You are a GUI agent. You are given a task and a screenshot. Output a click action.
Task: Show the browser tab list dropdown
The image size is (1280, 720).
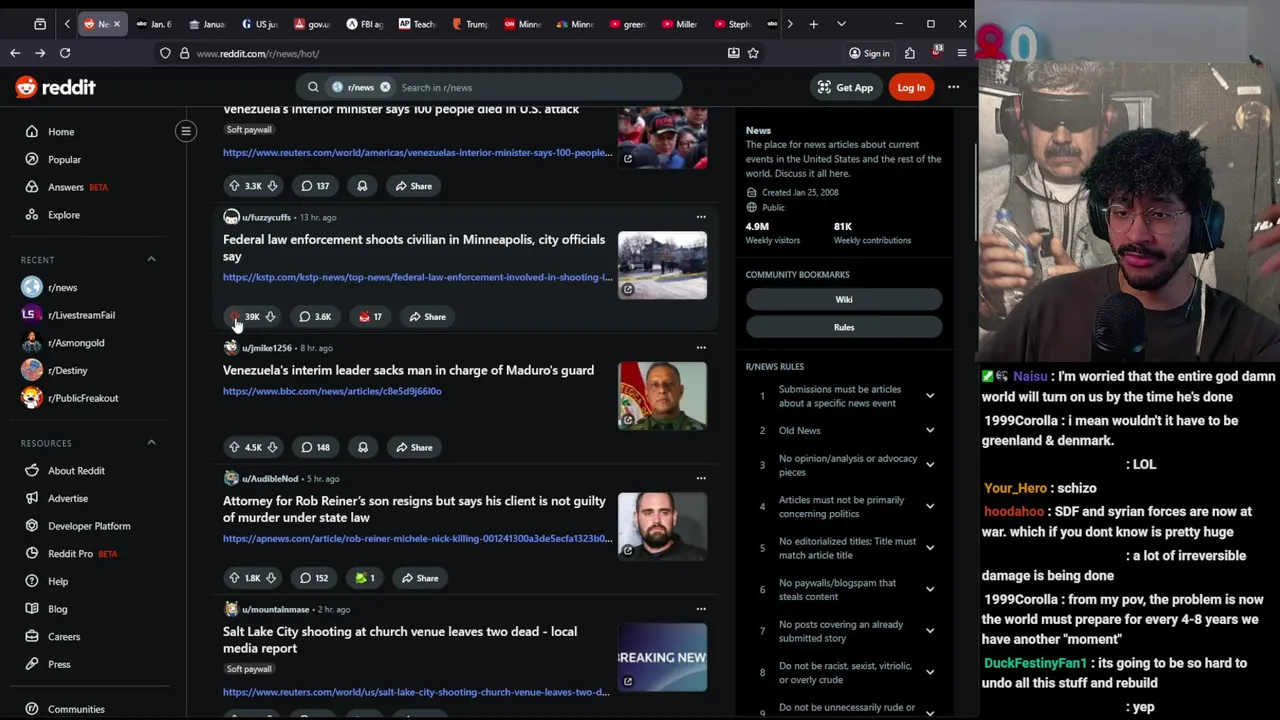pos(841,24)
